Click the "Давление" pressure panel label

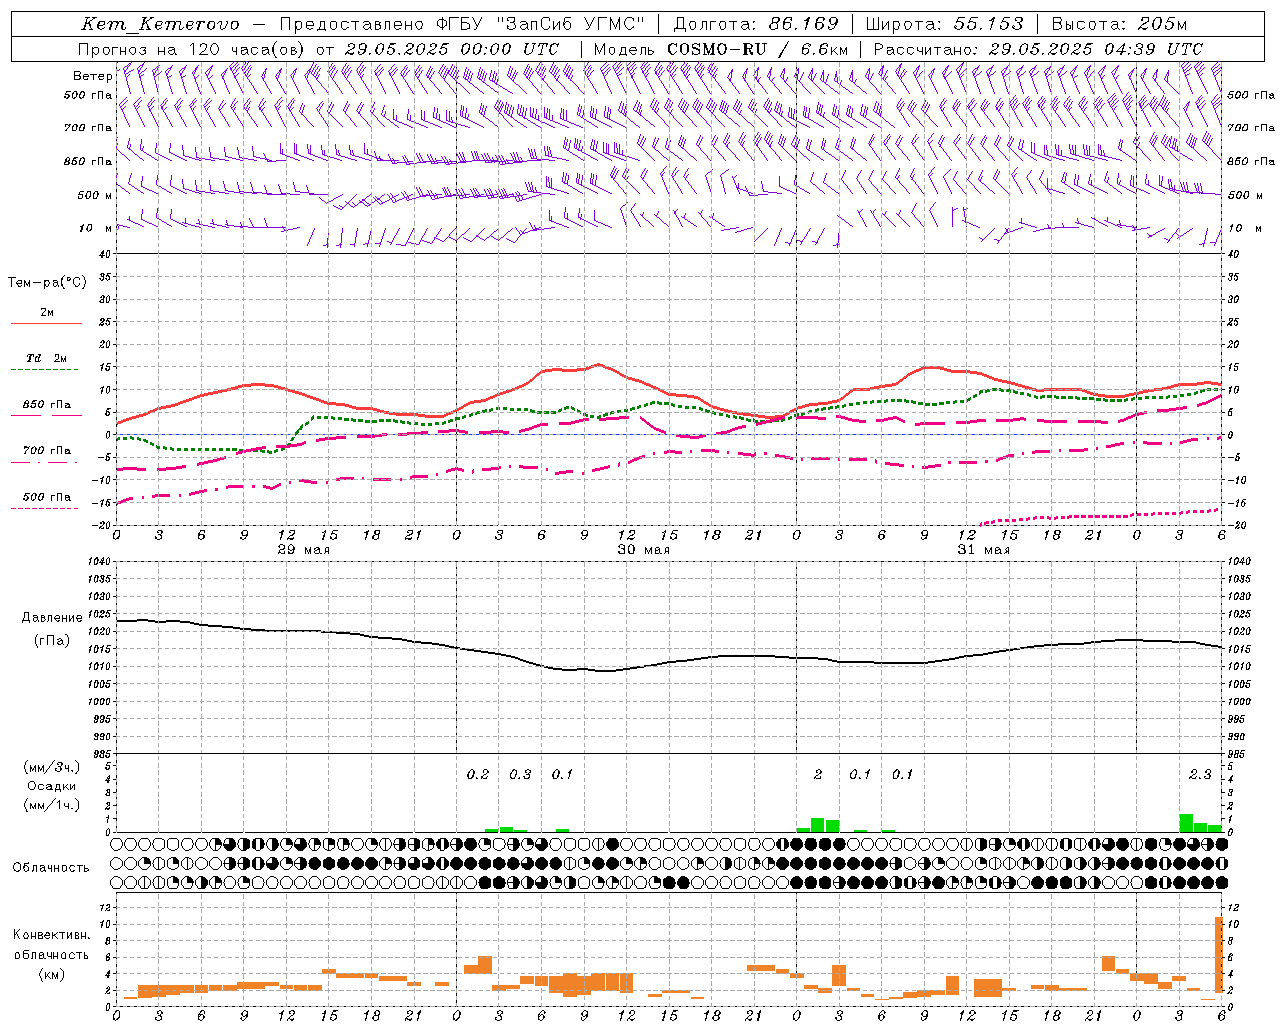click(x=52, y=618)
